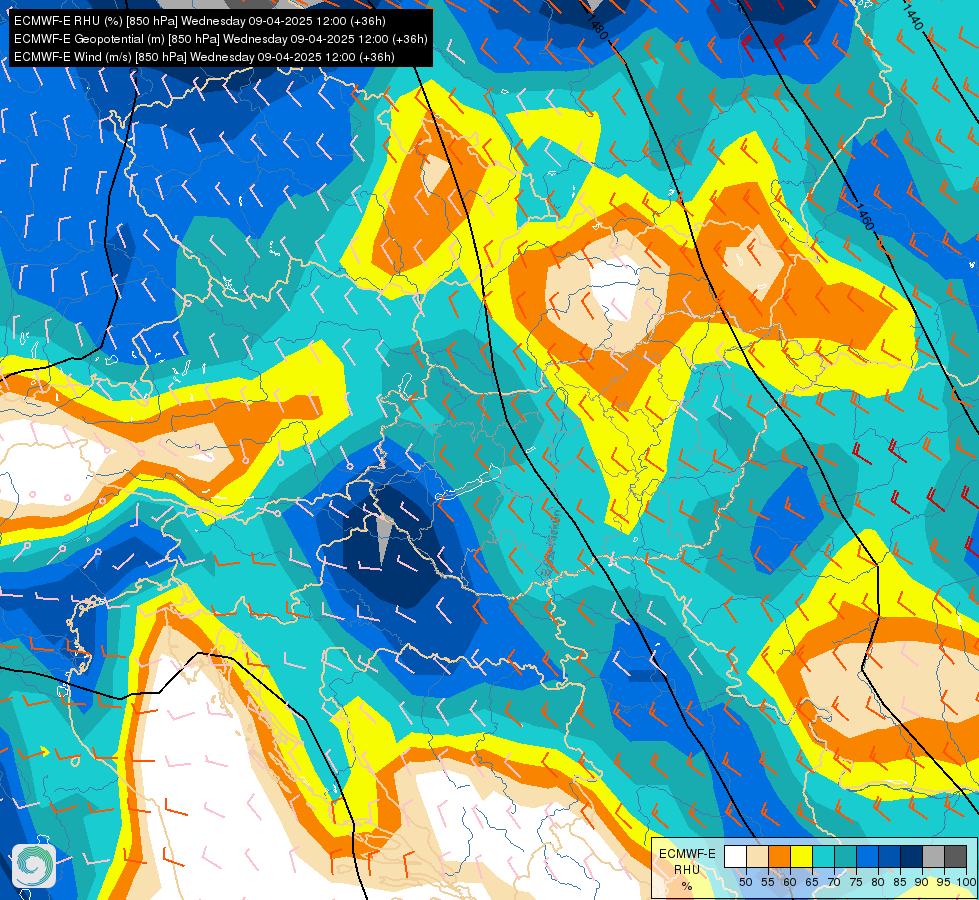Select the ECMWF-E Geopotential (m) header line
The width and height of the screenshot is (979, 900).
(x=221, y=39)
